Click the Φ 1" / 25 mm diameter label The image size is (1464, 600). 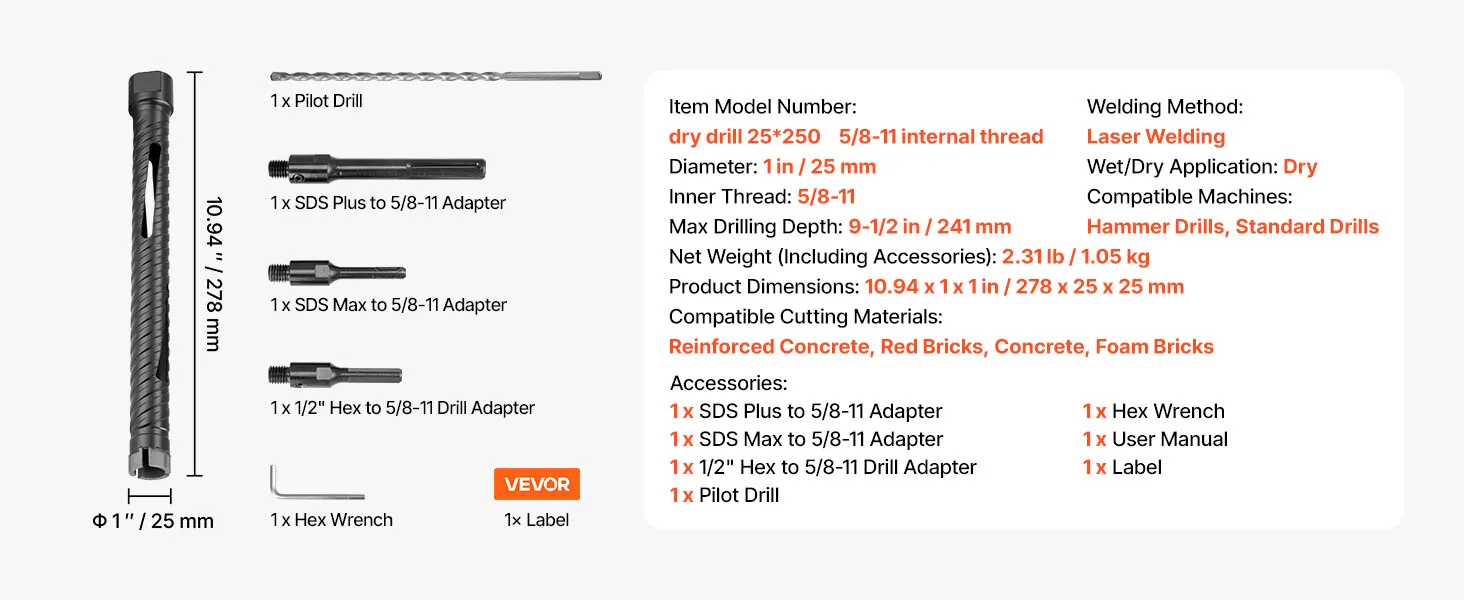[153, 521]
